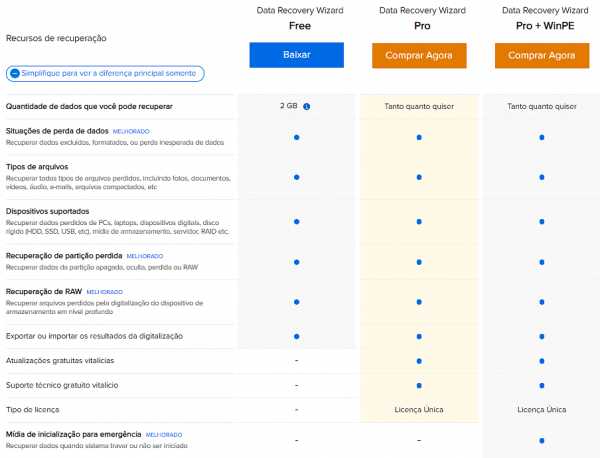Click the minus icon in the Simplifique toggle

pos(15,73)
